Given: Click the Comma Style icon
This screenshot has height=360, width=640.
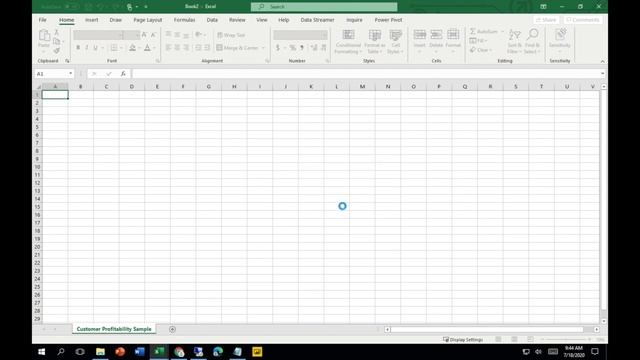Looking at the screenshot, I should point(302,48).
